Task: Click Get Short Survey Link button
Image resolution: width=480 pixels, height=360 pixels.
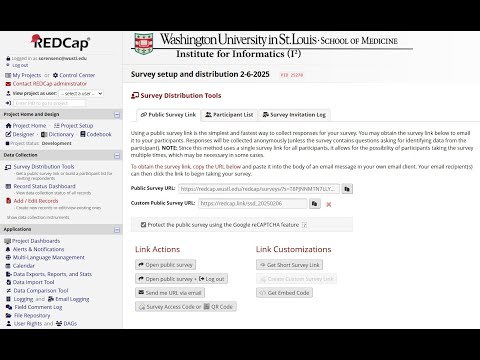Action: pyautogui.click(x=289, y=265)
